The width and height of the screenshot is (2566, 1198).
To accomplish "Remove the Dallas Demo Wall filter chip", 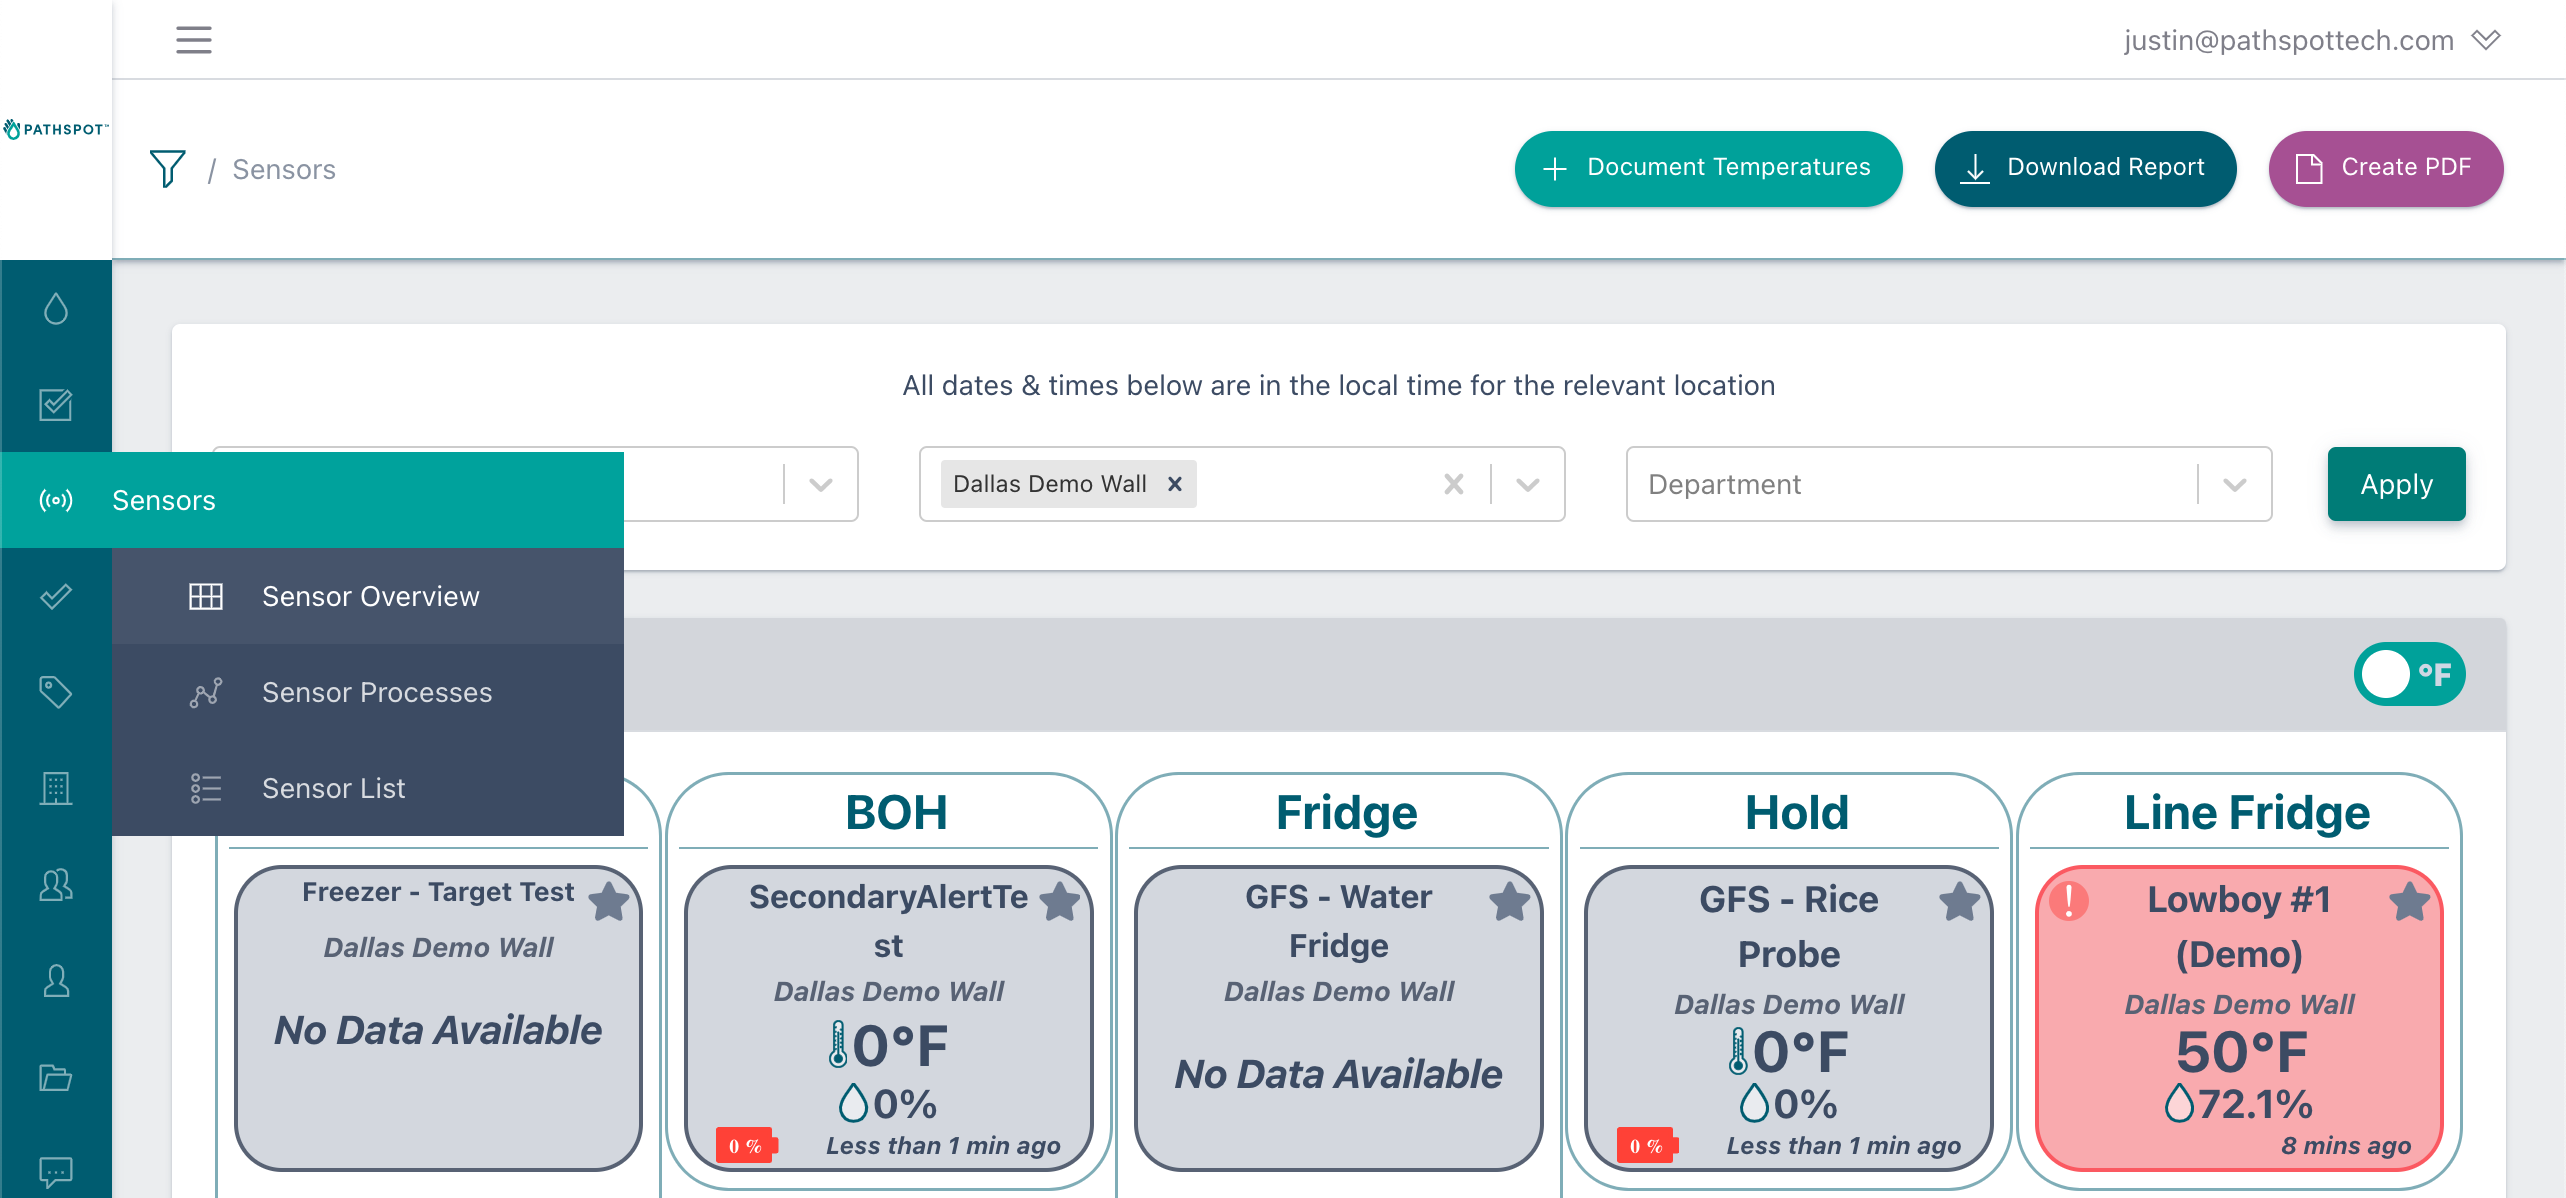I will 1176,483.
